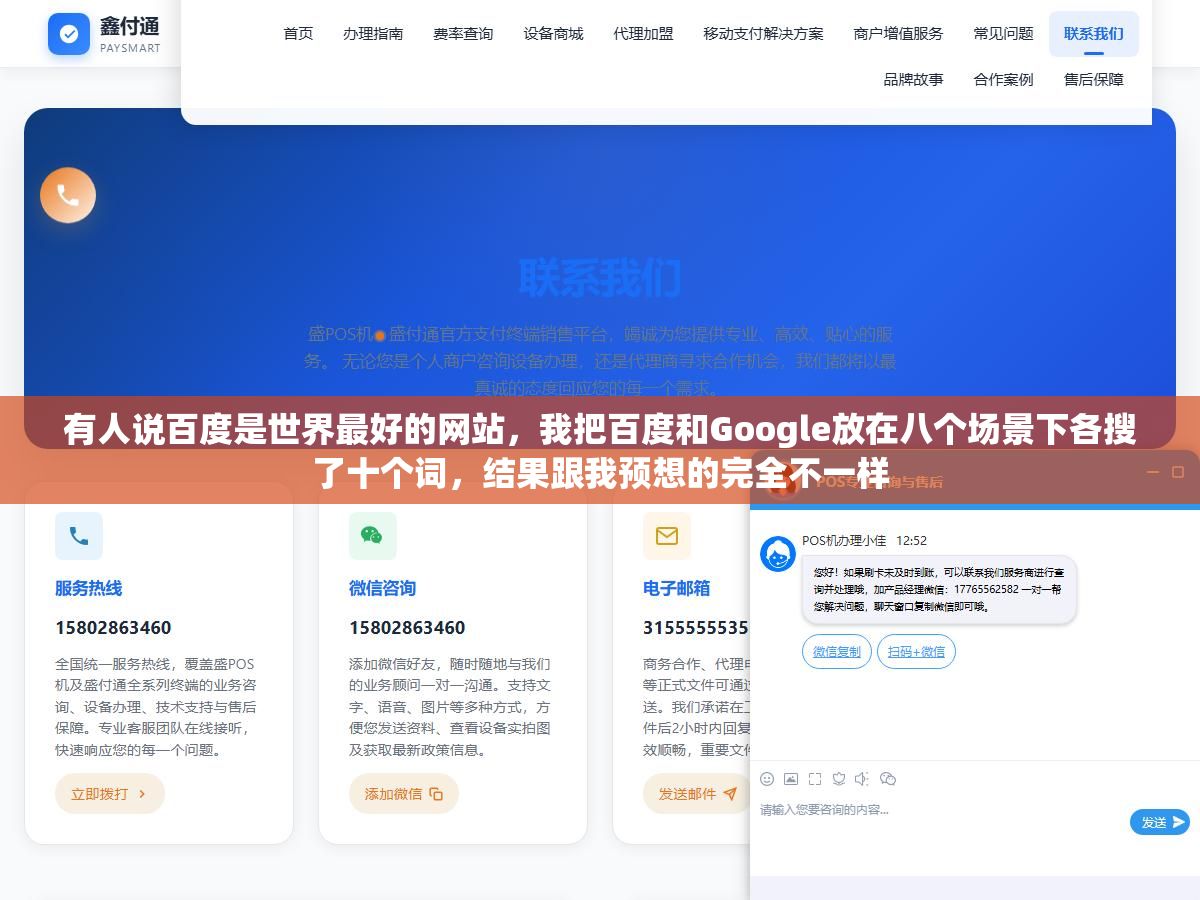The image size is (1200, 900).
Task: Click the green WeChat icon above 微信咨询
Action: [x=372, y=536]
